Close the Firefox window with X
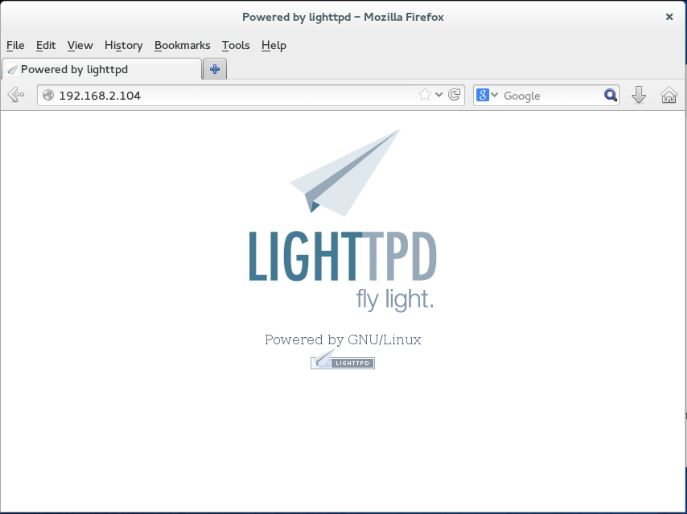 669,17
